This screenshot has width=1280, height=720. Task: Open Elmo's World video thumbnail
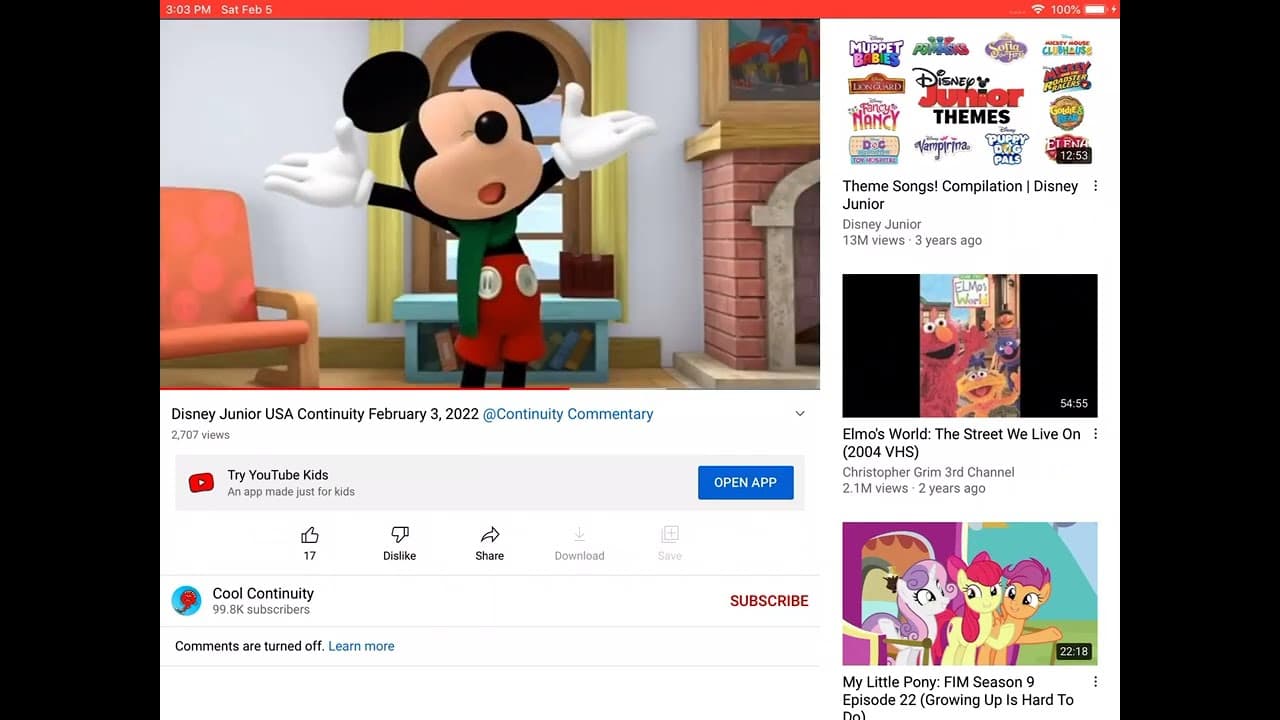pos(970,346)
